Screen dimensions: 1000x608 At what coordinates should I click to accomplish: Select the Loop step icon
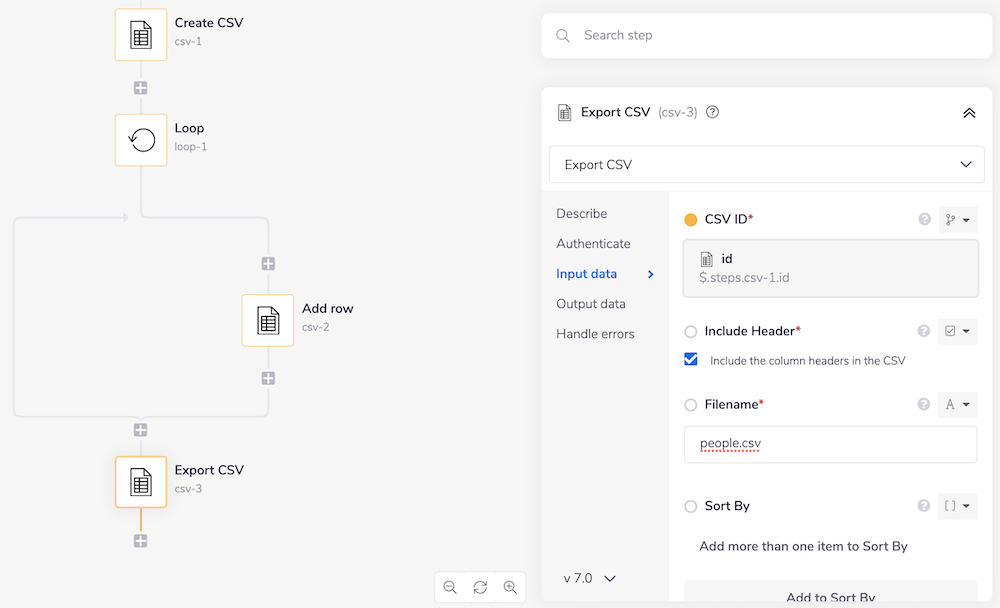[x=141, y=140]
